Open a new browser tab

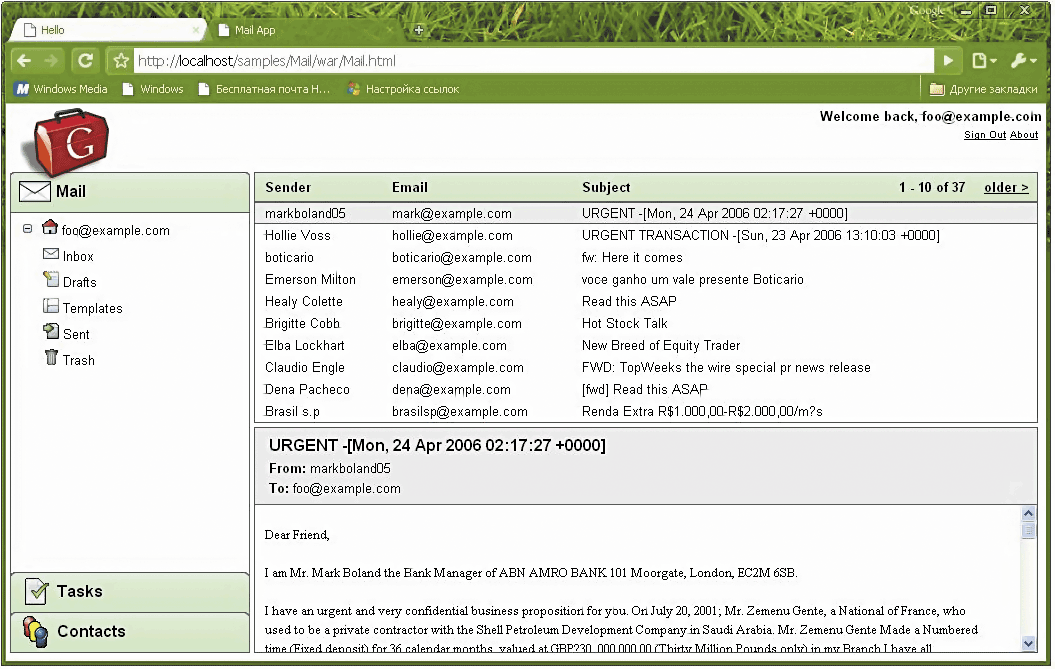click(419, 30)
